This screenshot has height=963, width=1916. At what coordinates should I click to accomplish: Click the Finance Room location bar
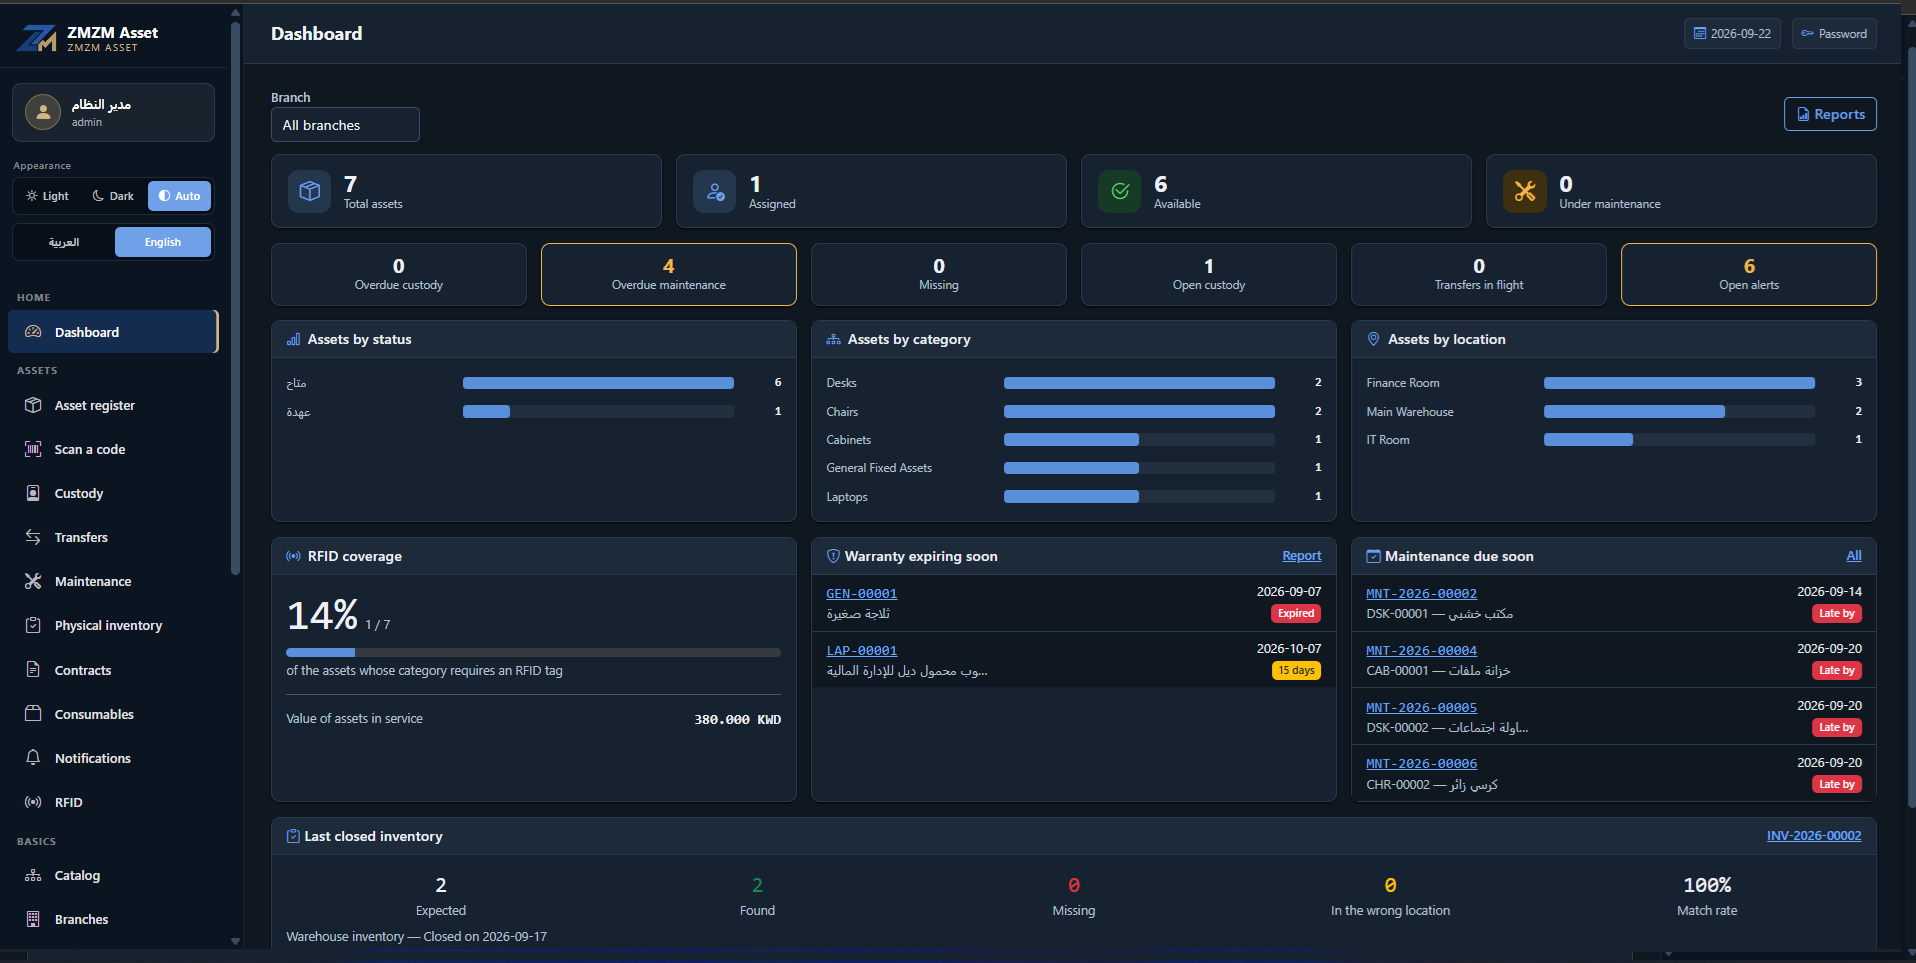pos(1679,383)
